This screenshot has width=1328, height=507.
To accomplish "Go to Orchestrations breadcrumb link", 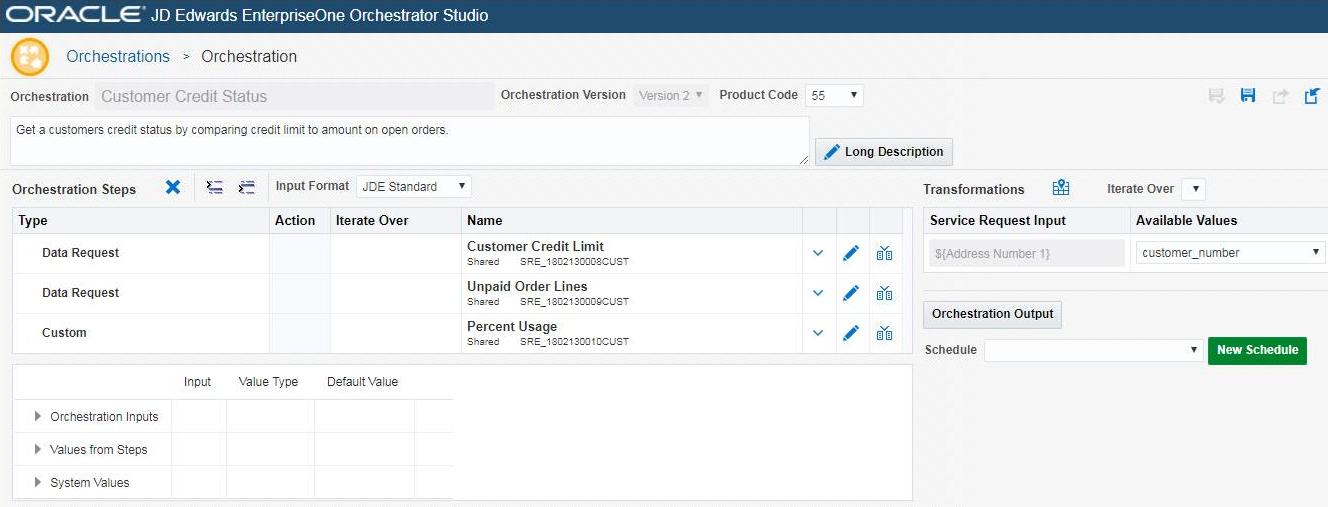I will tap(118, 56).
